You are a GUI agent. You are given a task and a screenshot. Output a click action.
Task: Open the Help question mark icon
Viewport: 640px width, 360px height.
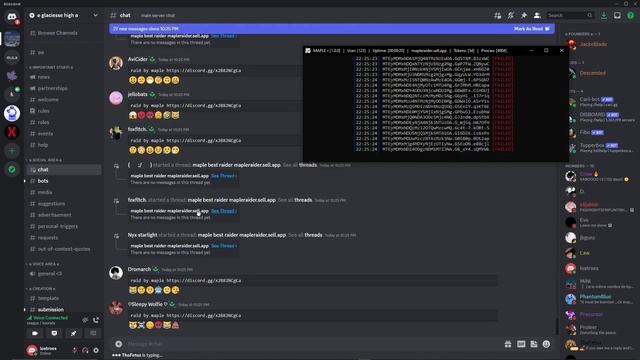click(x=631, y=16)
